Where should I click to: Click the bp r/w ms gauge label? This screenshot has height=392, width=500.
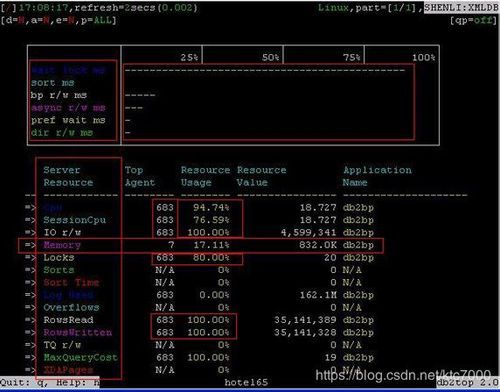point(59,95)
